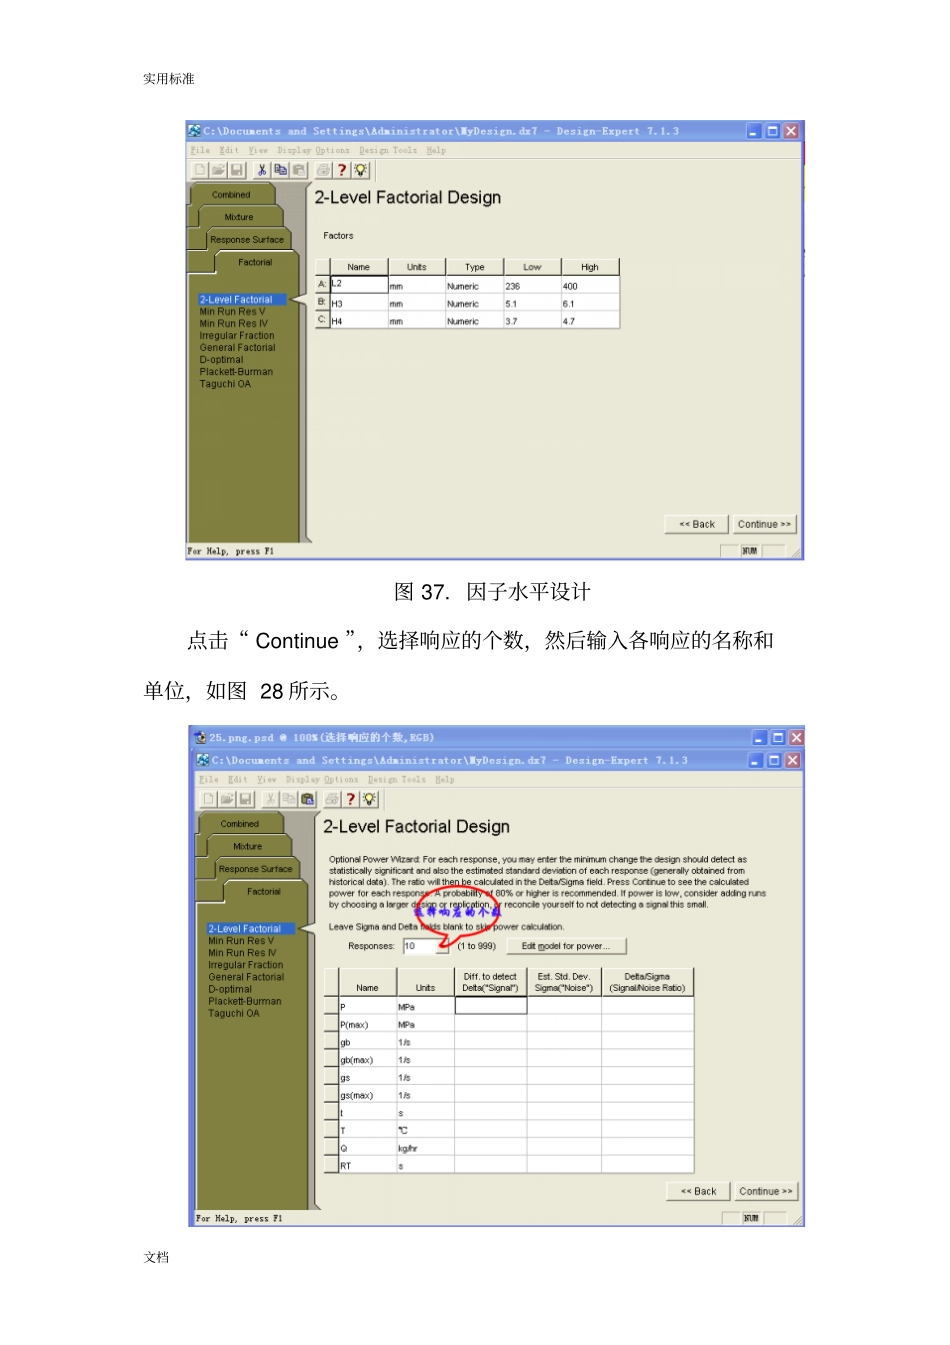Switch to Response Surface tab in Responses window
This screenshot has width=950, height=1345.
point(256,869)
